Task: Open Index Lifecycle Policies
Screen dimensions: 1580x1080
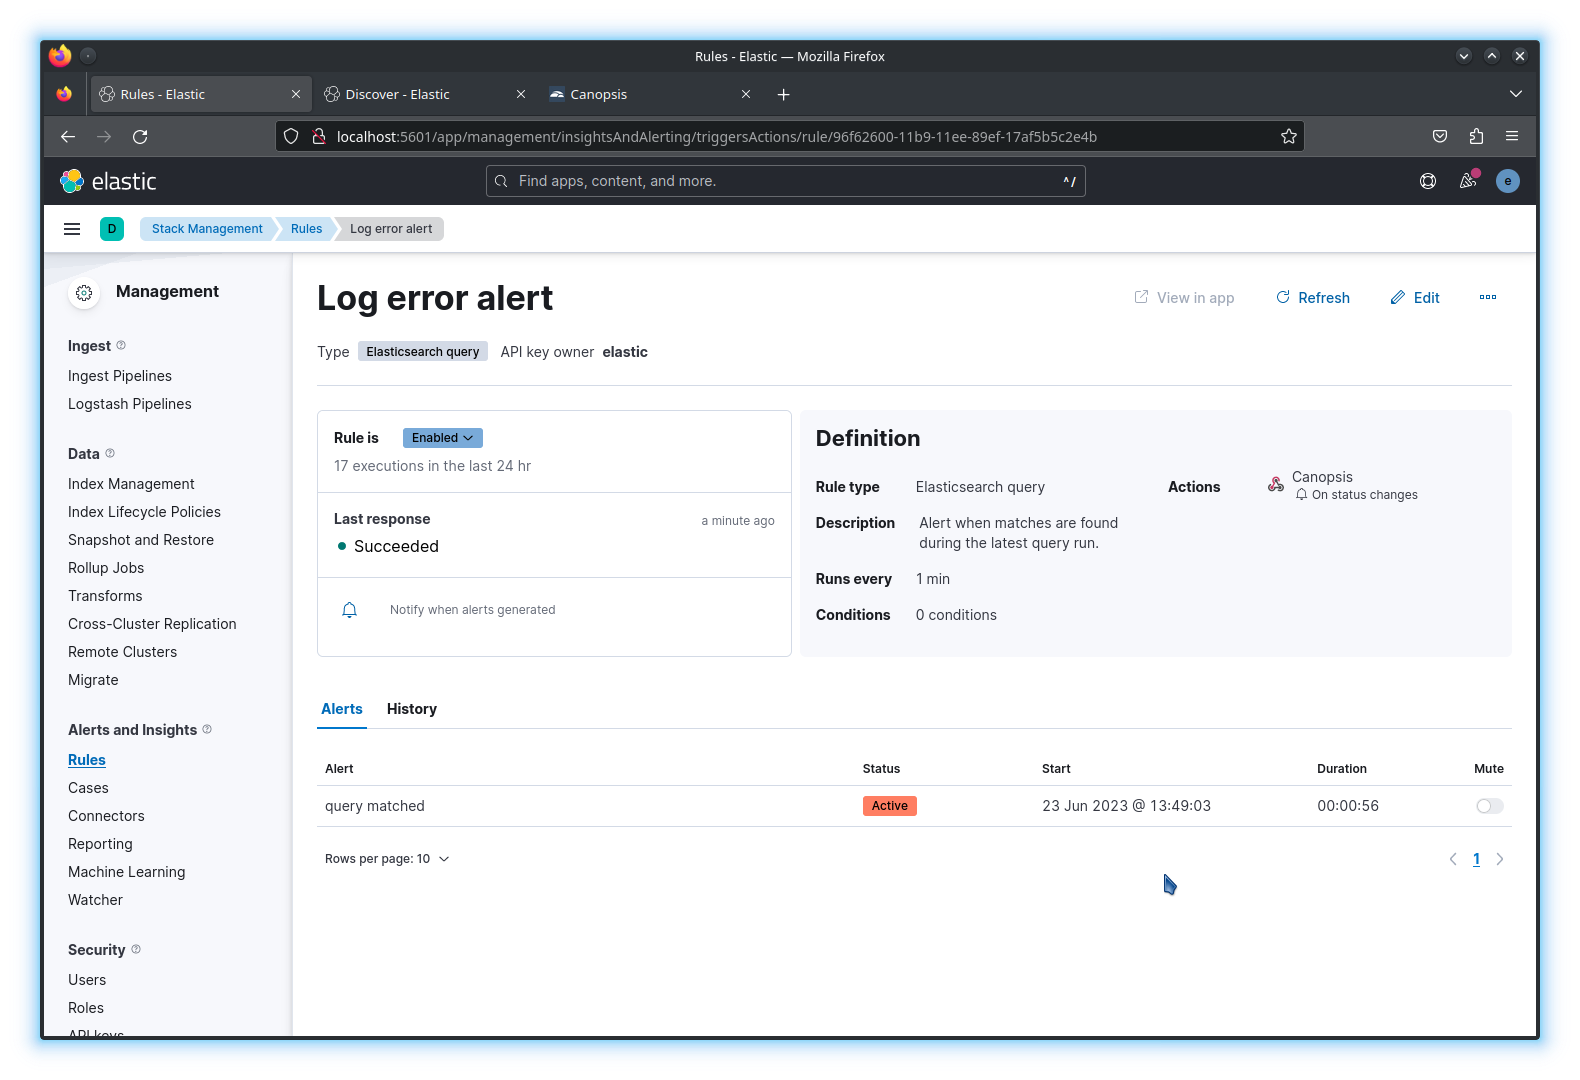Action: (x=144, y=512)
